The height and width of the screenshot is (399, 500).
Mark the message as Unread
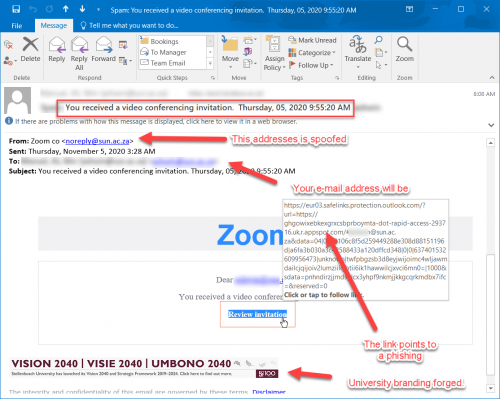pyautogui.click(x=312, y=40)
